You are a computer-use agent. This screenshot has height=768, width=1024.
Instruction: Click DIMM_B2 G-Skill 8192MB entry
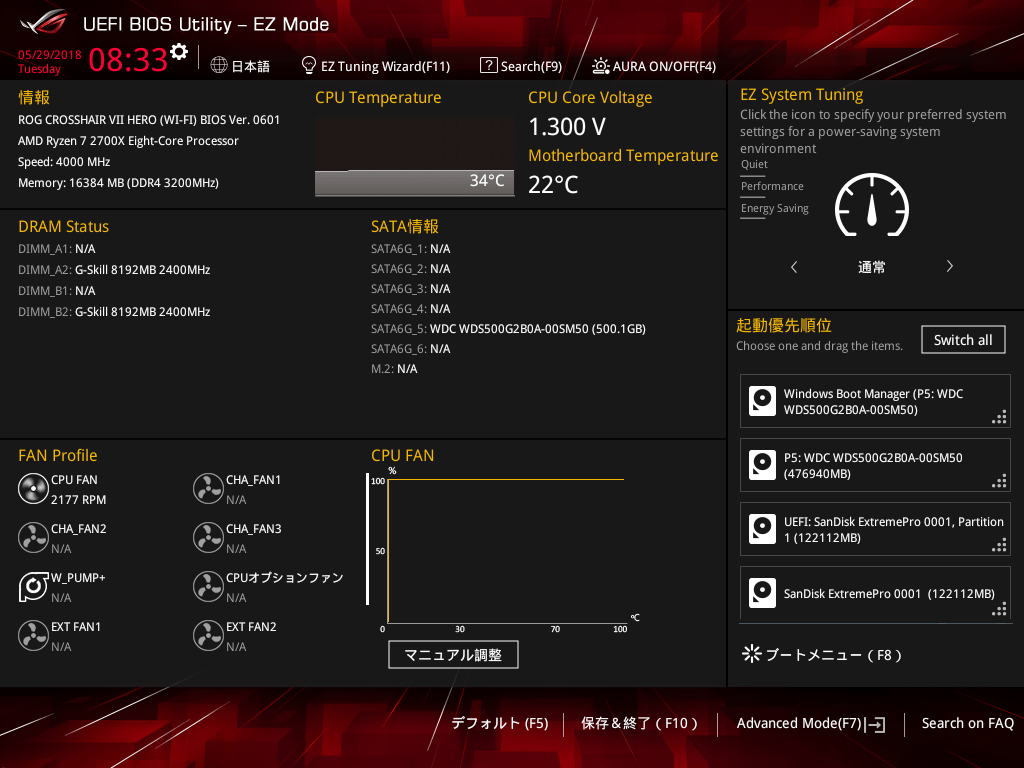[114, 312]
